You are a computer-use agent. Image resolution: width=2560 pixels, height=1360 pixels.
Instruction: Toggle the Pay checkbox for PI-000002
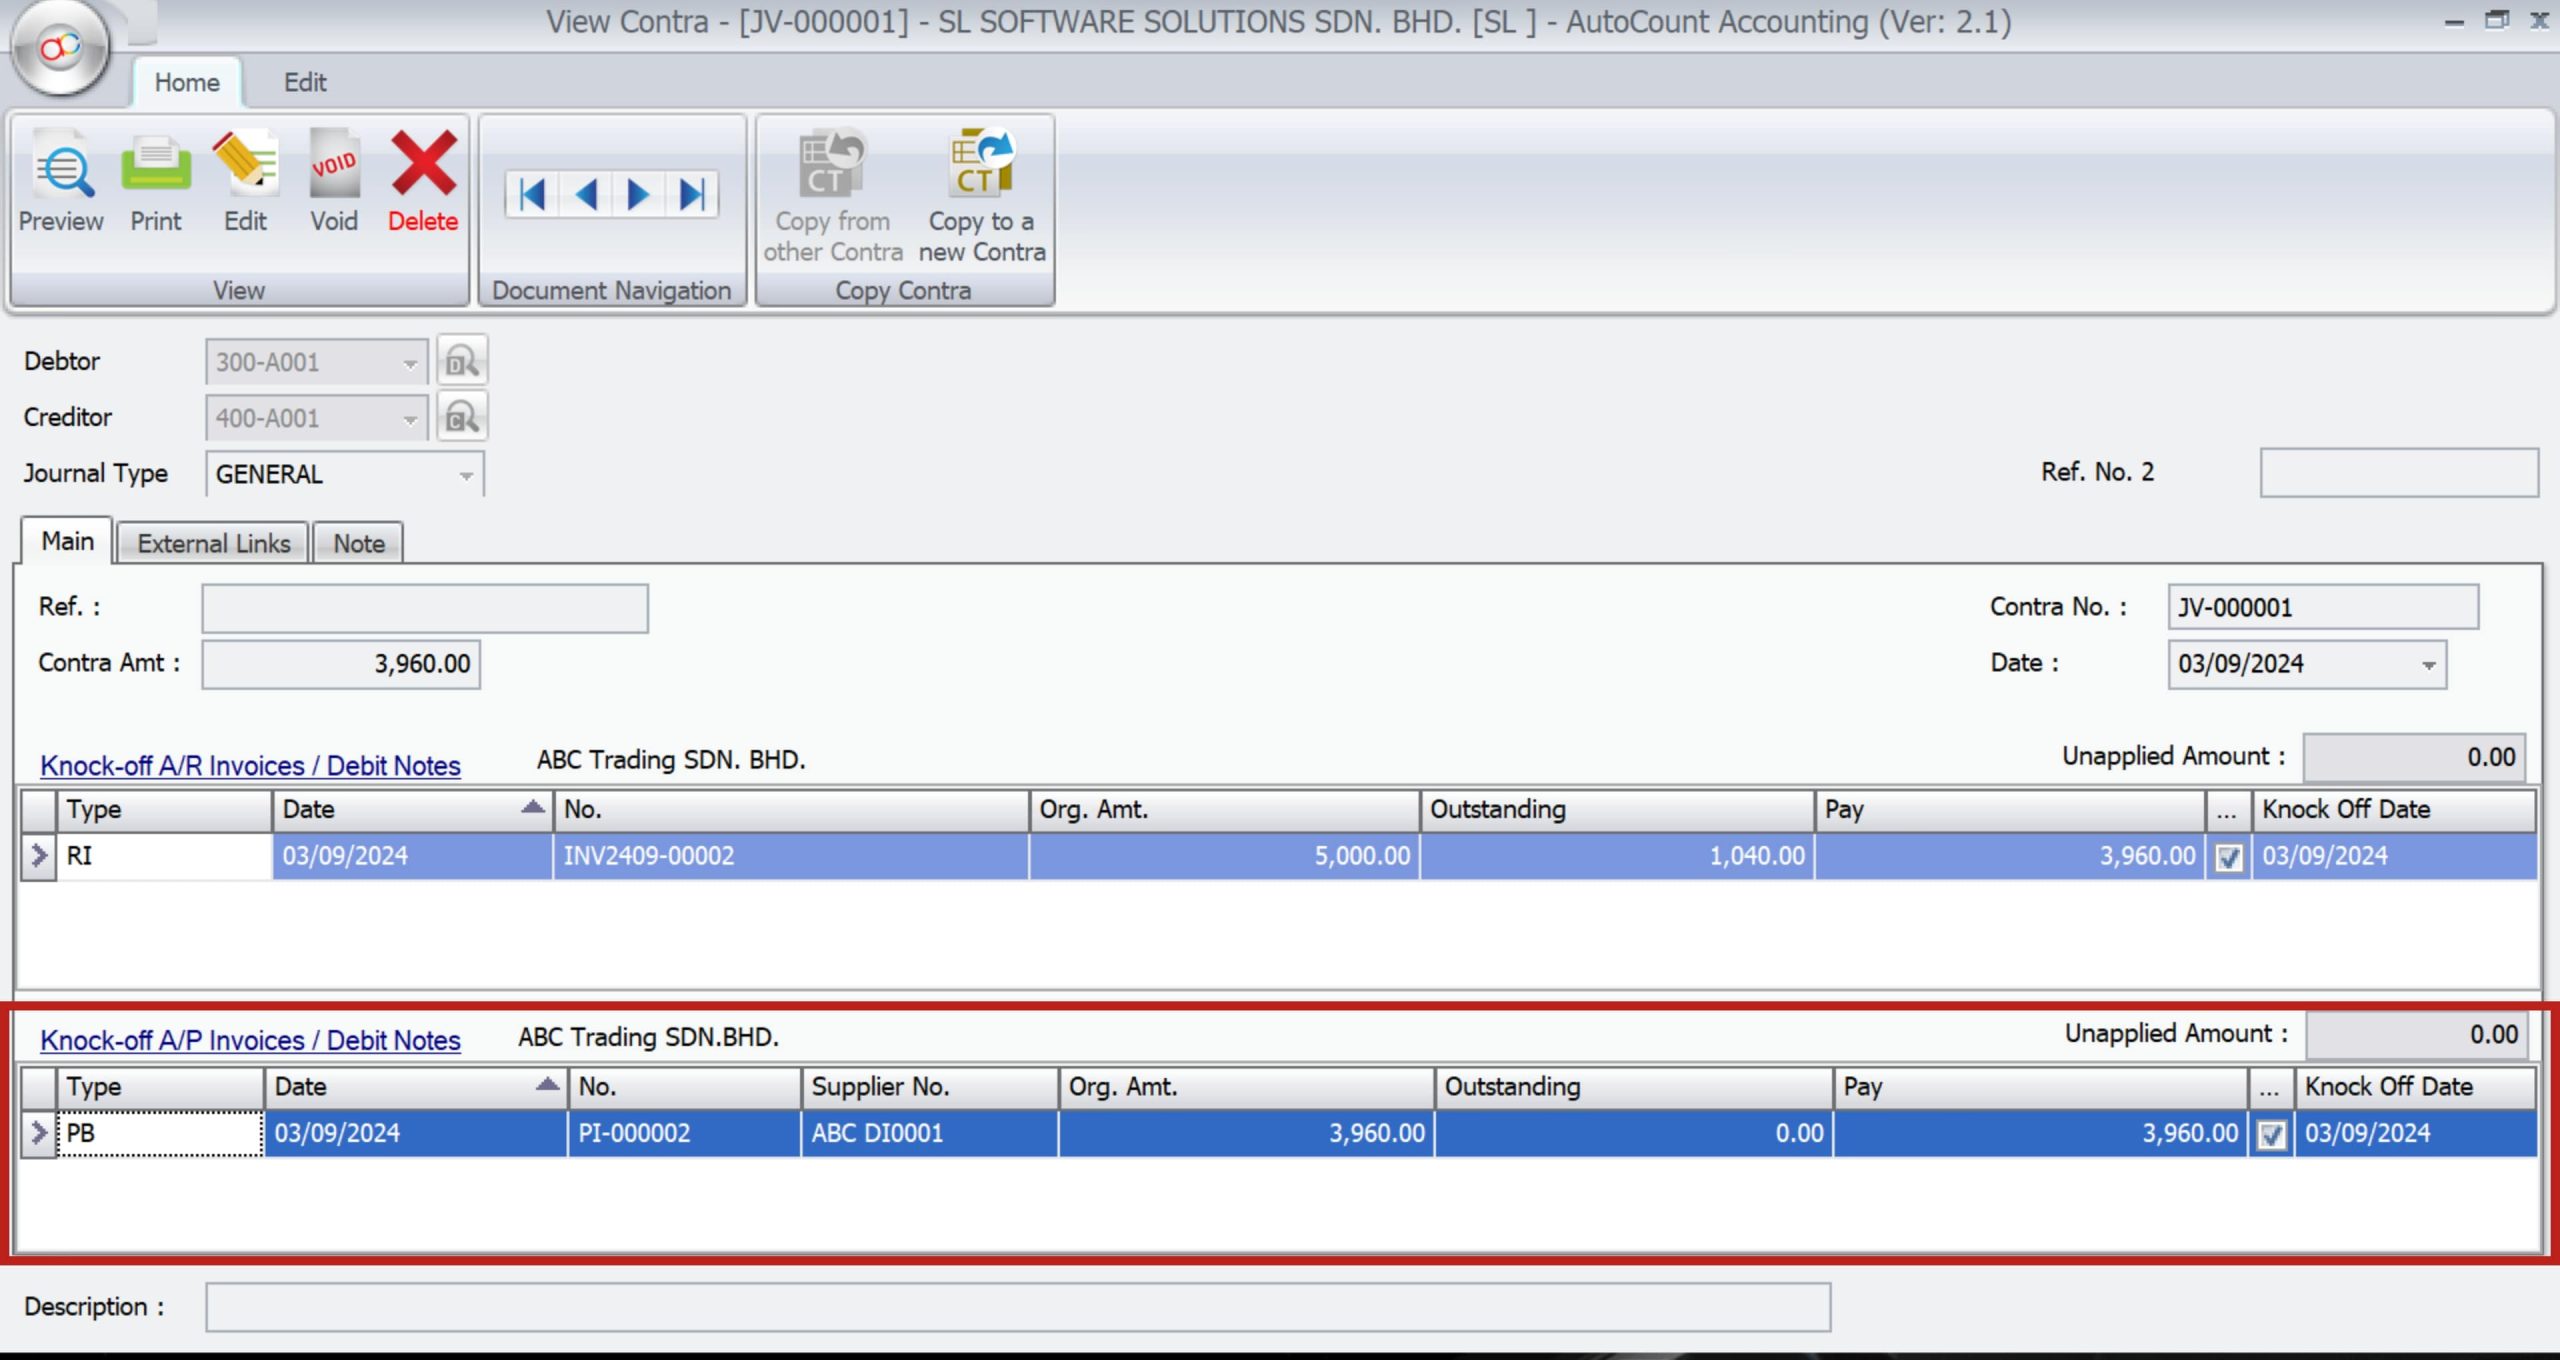[2271, 1133]
